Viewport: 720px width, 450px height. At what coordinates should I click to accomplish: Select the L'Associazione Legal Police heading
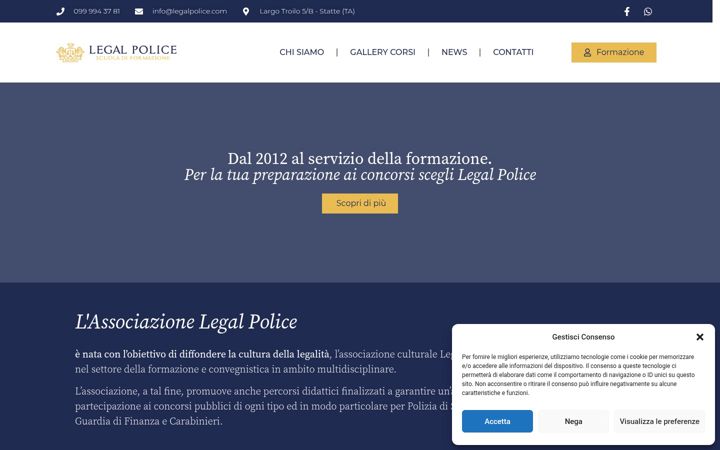coord(186,321)
